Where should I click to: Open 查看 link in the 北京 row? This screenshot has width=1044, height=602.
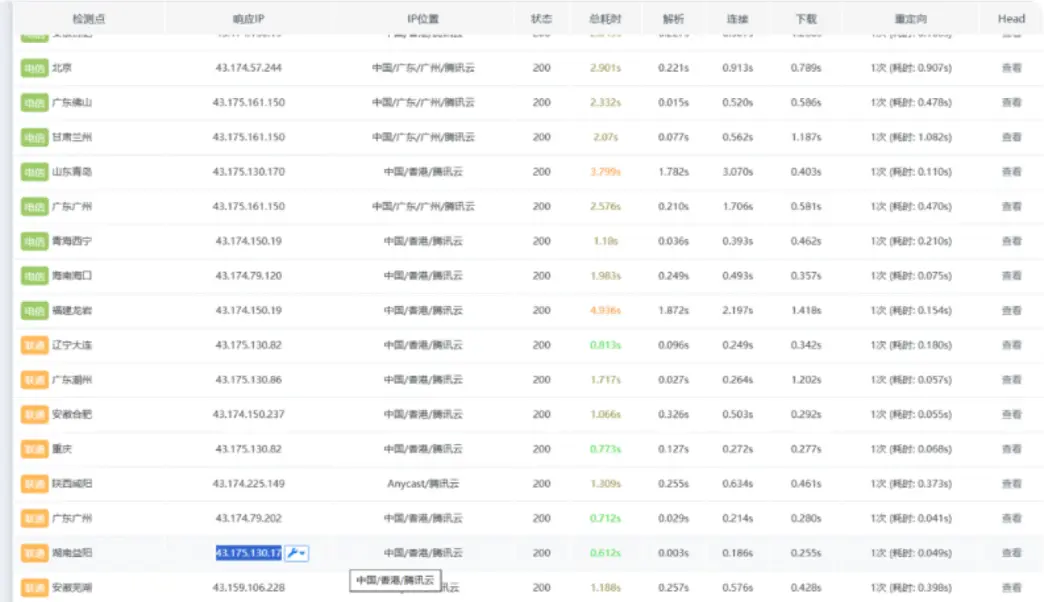(x=1010, y=67)
